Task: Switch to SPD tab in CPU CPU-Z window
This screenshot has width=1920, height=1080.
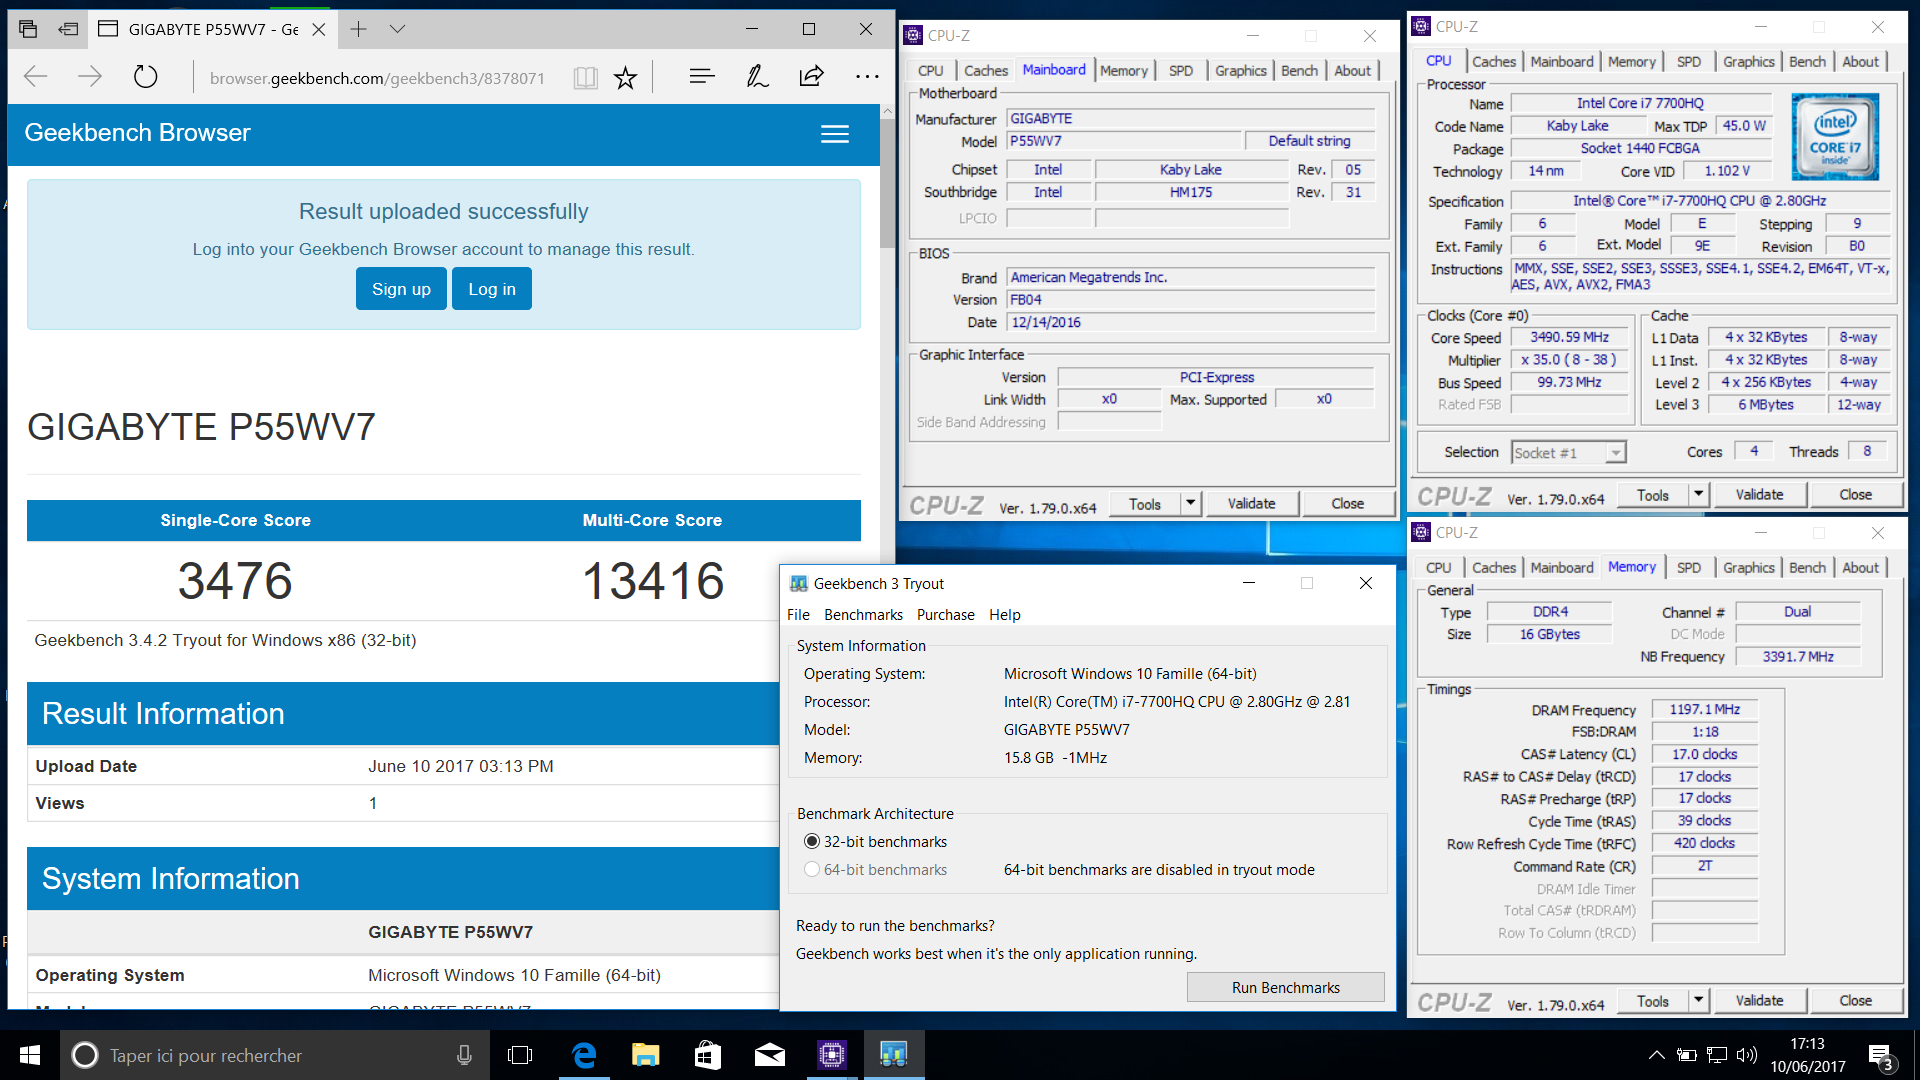Action: click(1688, 62)
